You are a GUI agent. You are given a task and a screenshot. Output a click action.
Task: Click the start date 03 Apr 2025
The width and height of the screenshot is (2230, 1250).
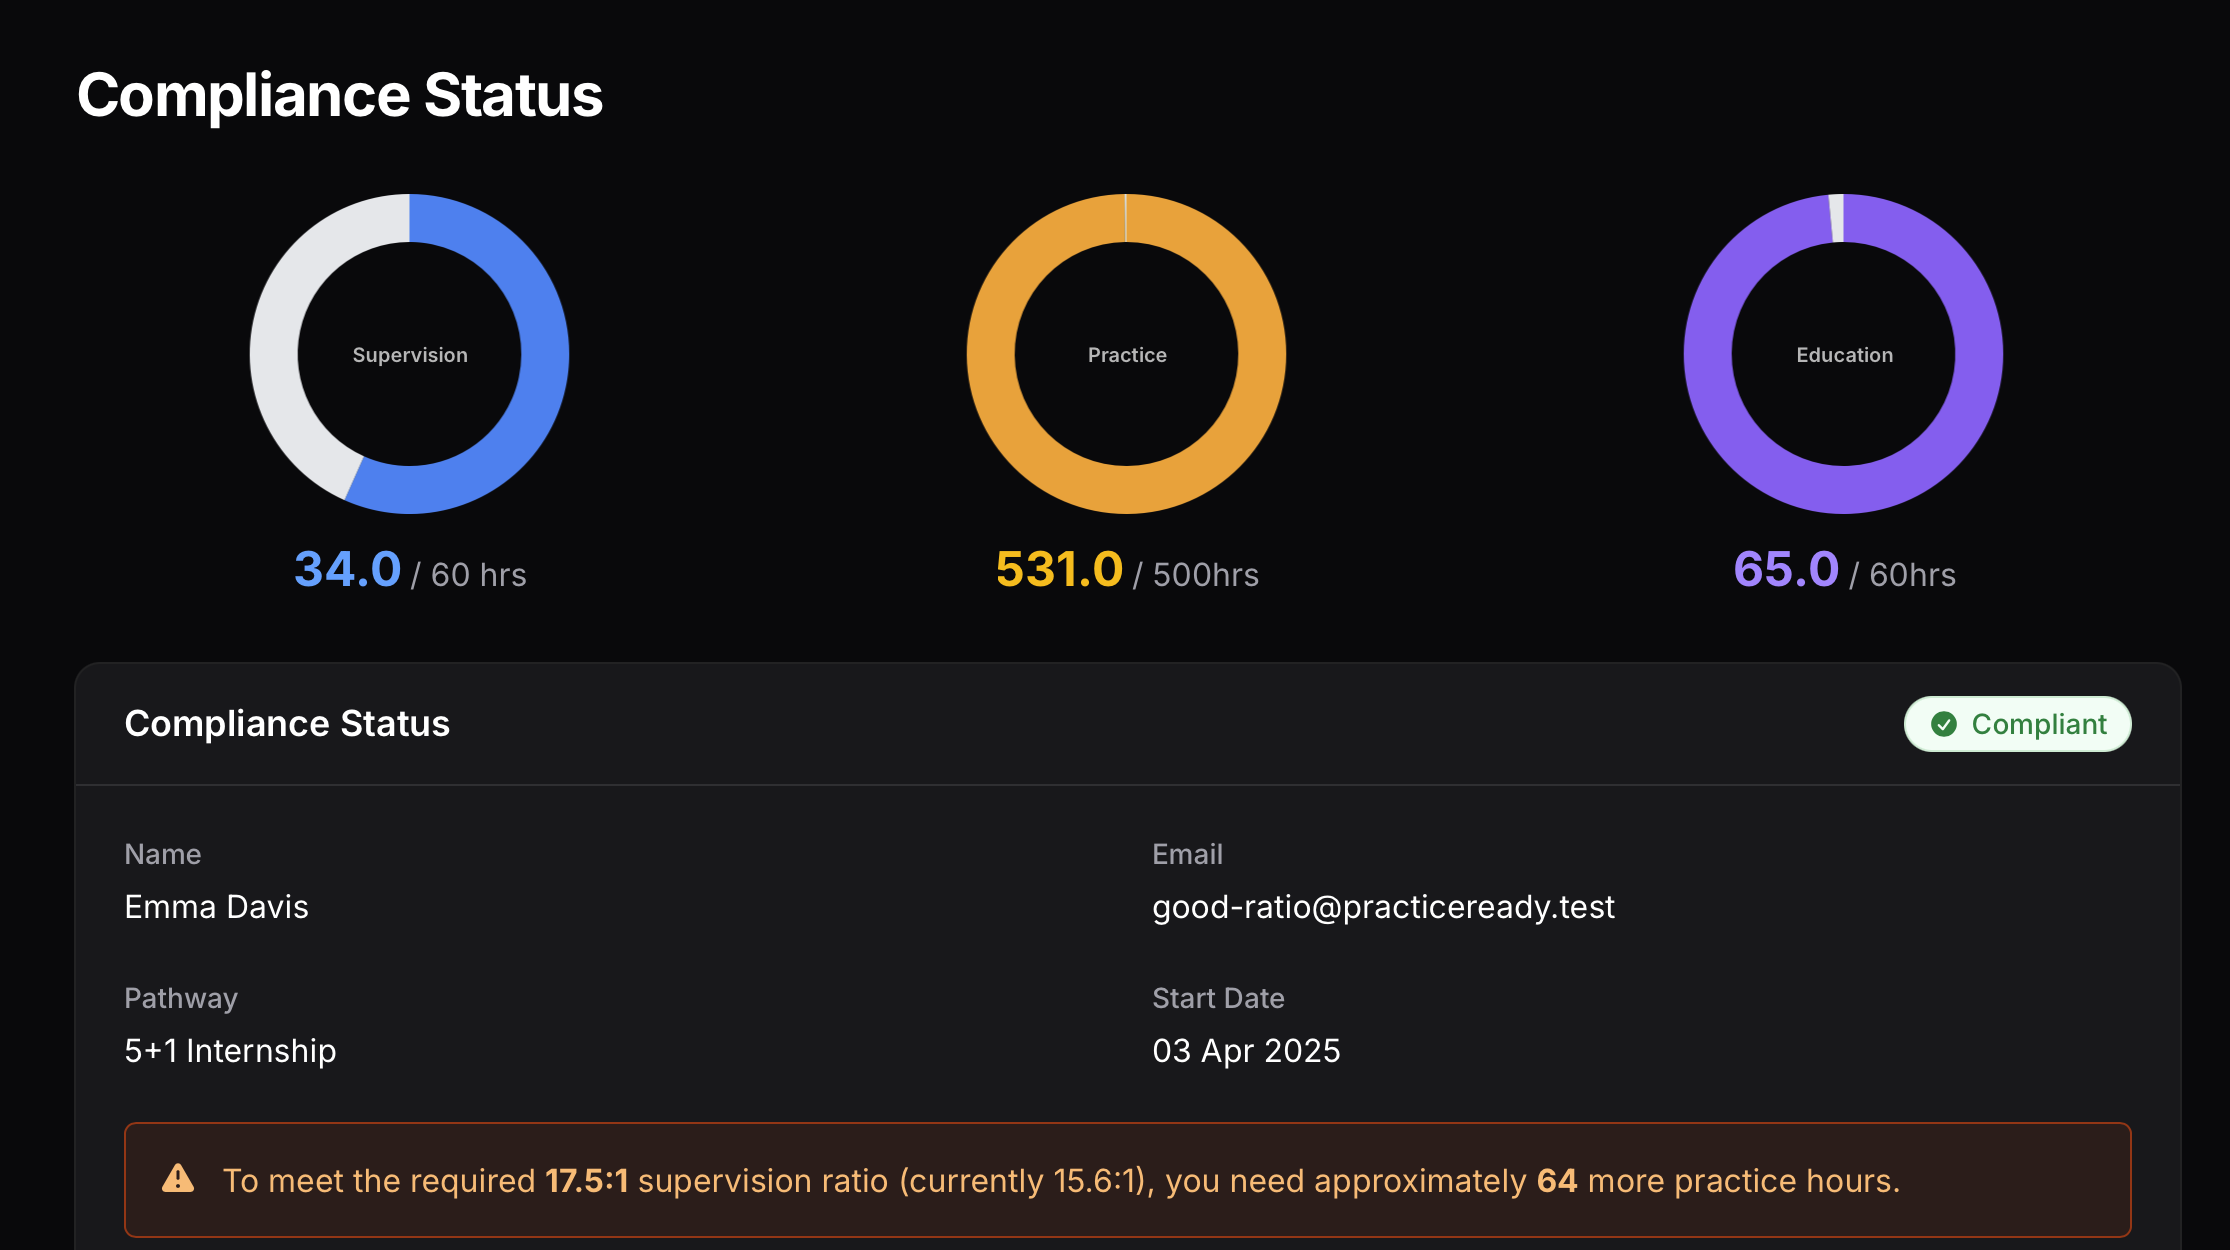[1246, 1051]
